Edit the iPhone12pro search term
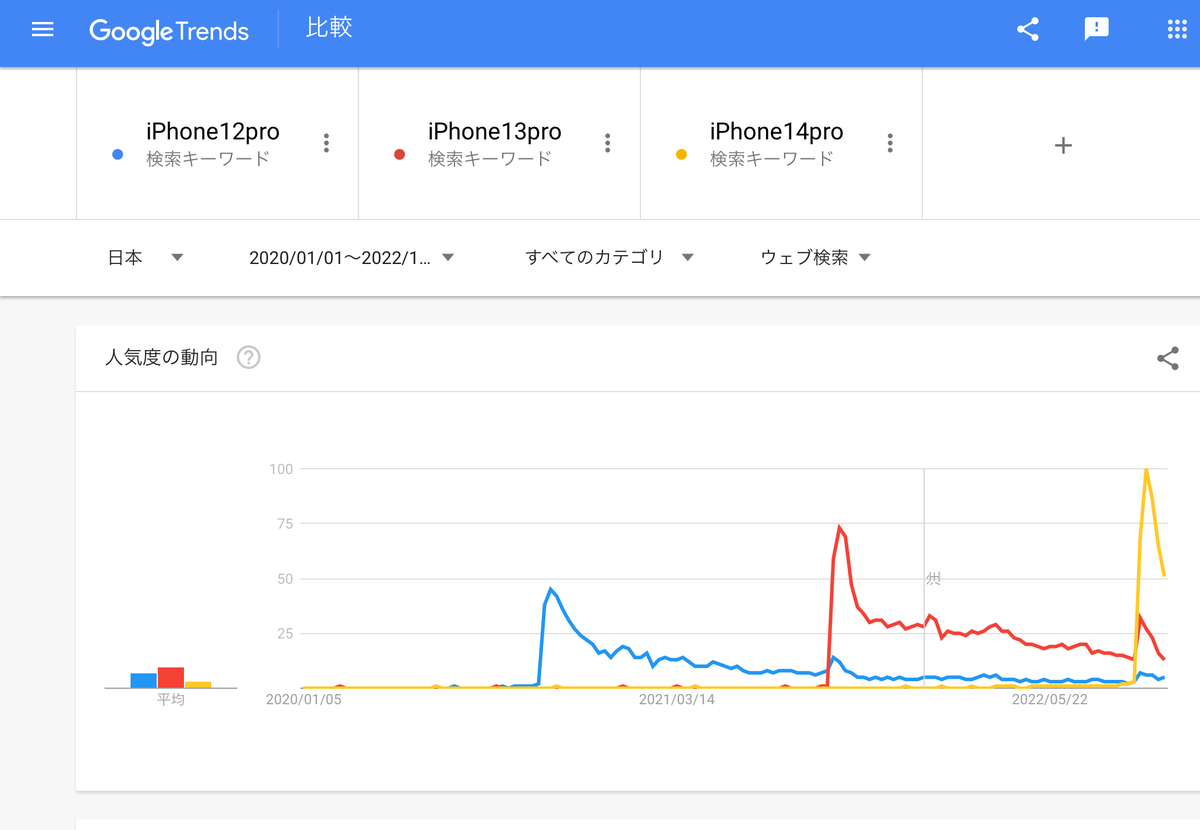 click(213, 131)
